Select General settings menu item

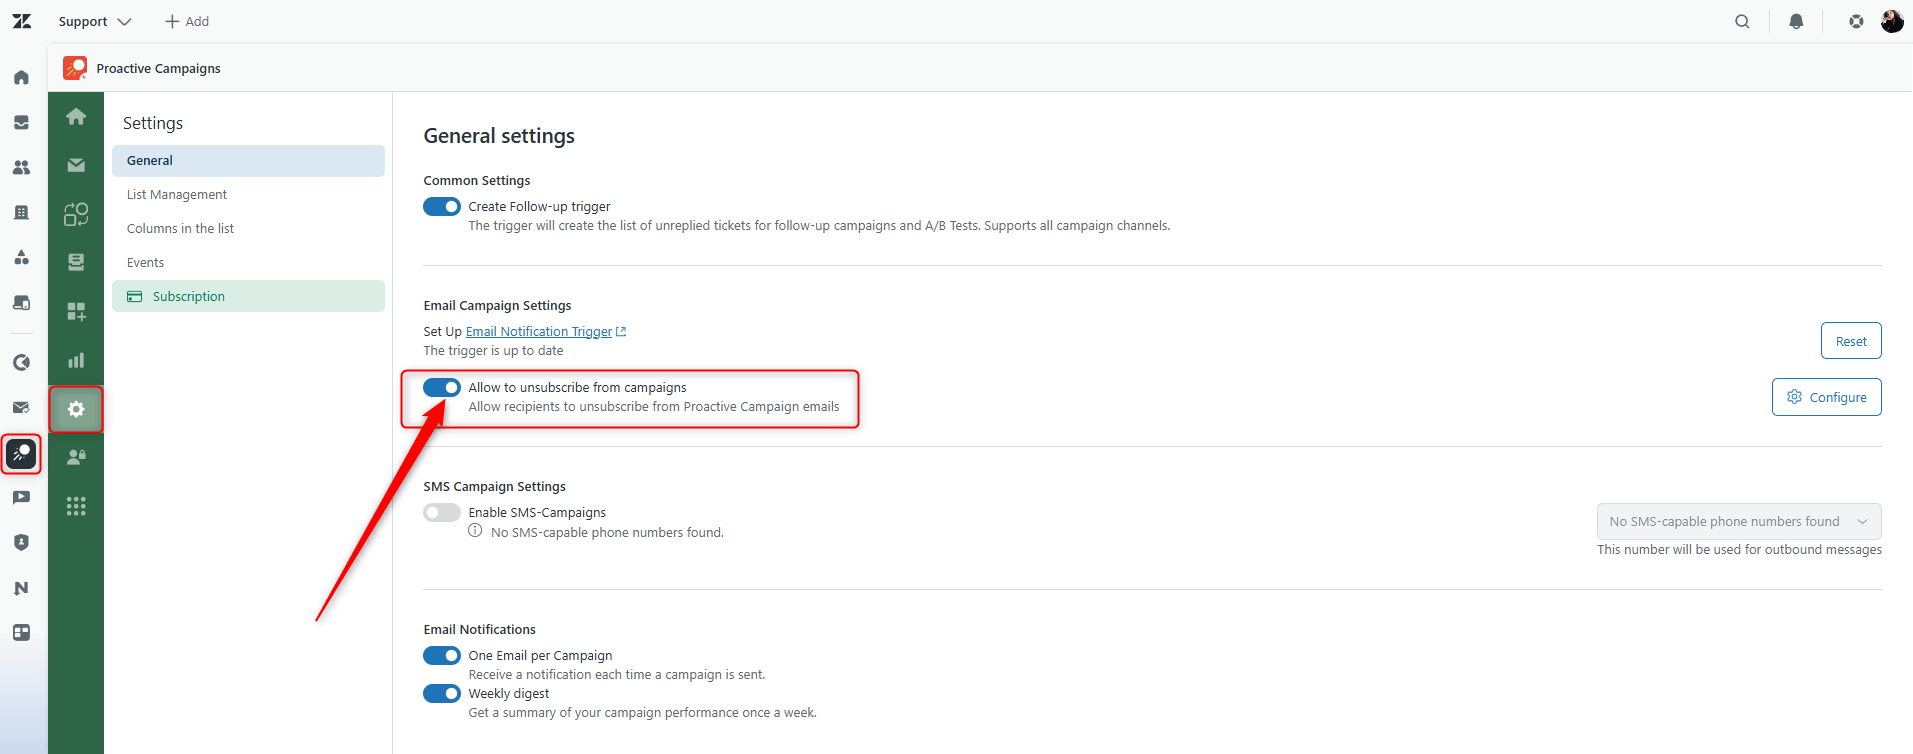(248, 160)
